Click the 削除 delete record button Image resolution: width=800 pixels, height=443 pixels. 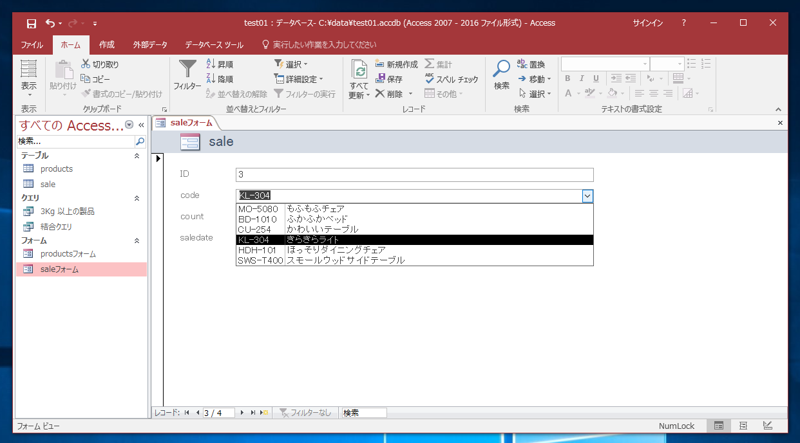coord(389,94)
